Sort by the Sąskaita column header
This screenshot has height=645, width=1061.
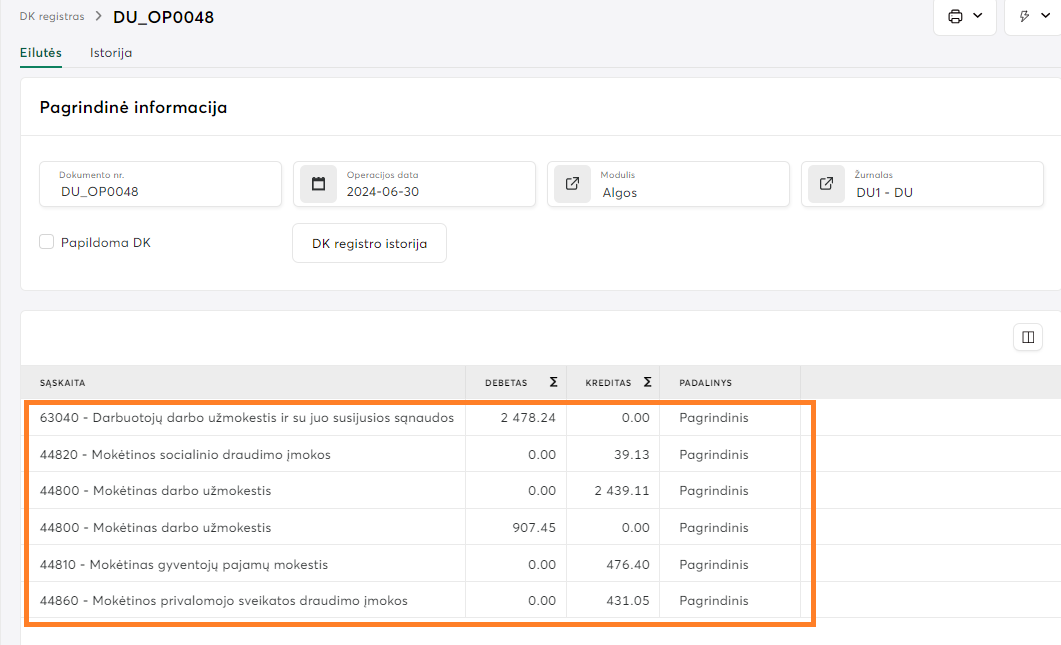62,382
